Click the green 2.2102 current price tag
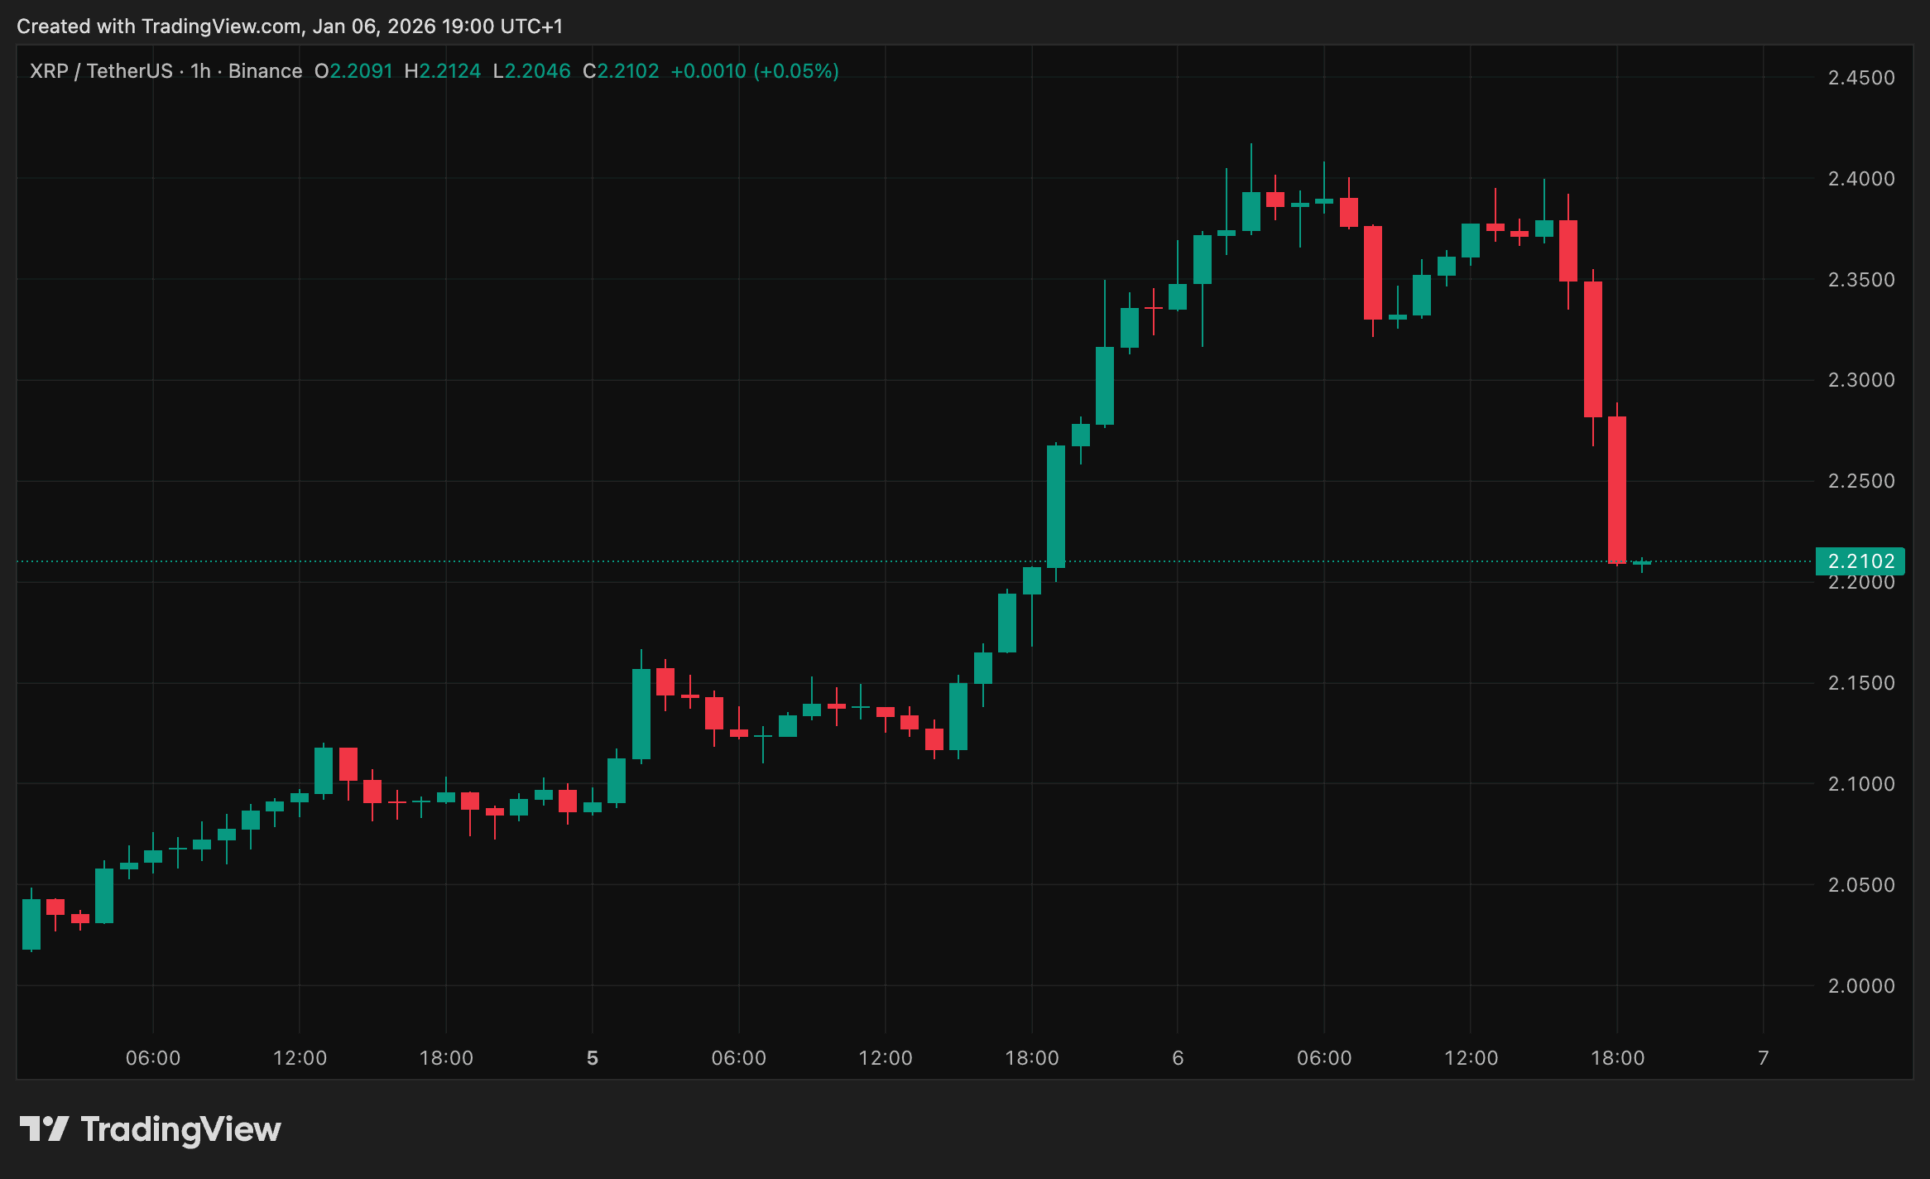Image resolution: width=1930 pixels, height=1179 pixels. click(1860, 561)
